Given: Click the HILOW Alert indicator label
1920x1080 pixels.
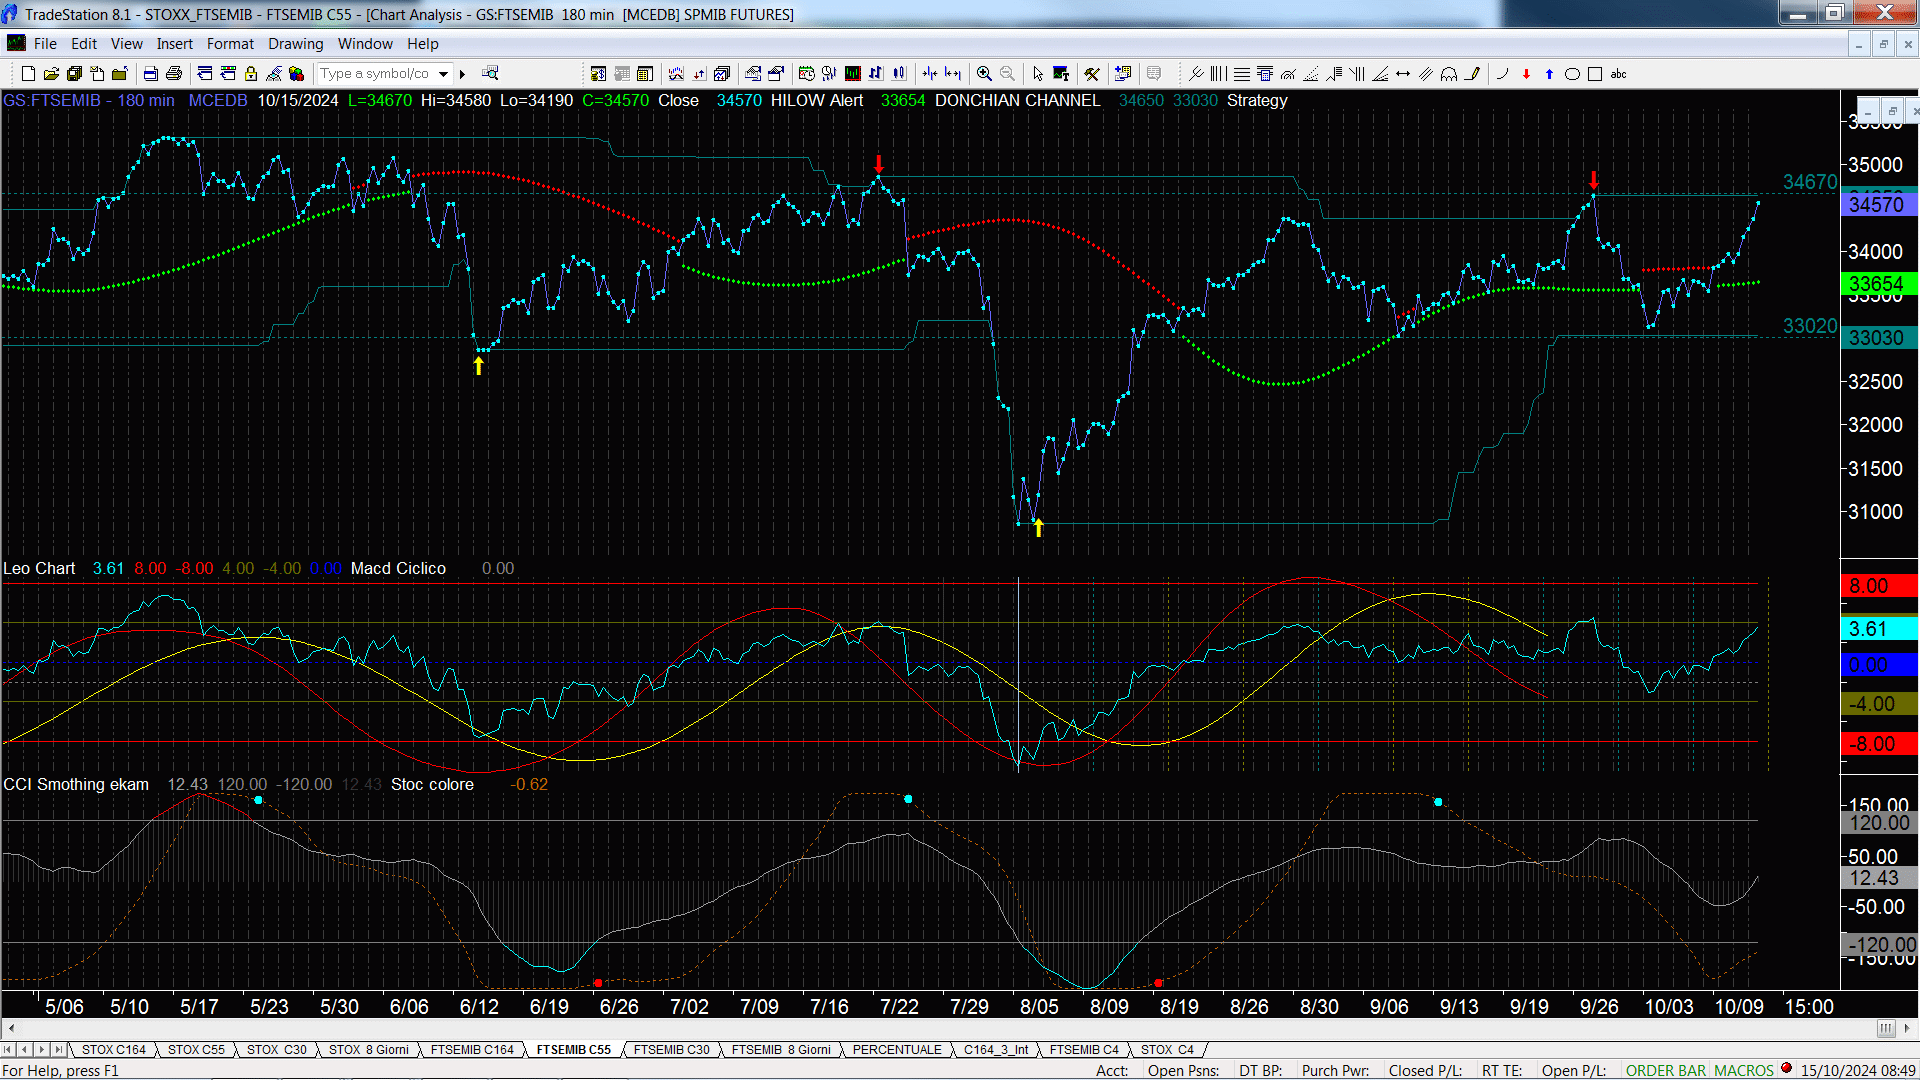Looking at the screenshot, I should click(x=816, y=100).
